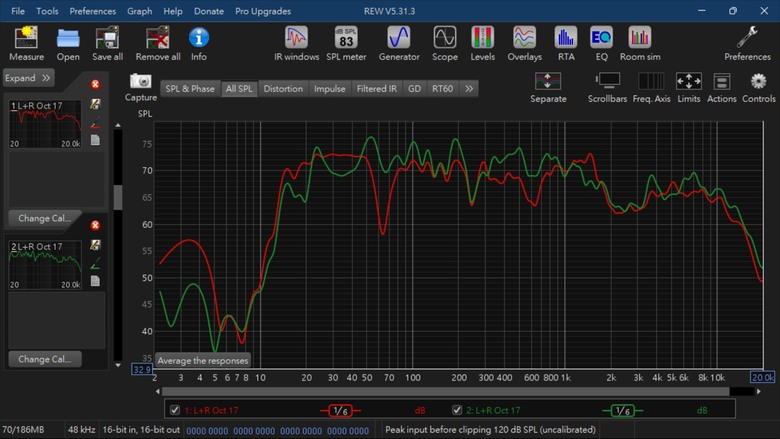Click the Separate traces icon
Screen dimensions: 780x439
pyautogui.click(x=548, y=81)
